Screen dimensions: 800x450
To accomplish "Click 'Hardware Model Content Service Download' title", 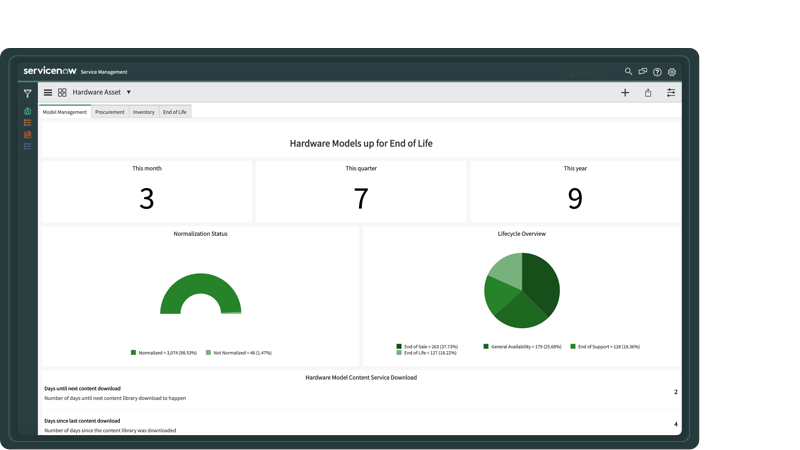I will coord(361,378).
